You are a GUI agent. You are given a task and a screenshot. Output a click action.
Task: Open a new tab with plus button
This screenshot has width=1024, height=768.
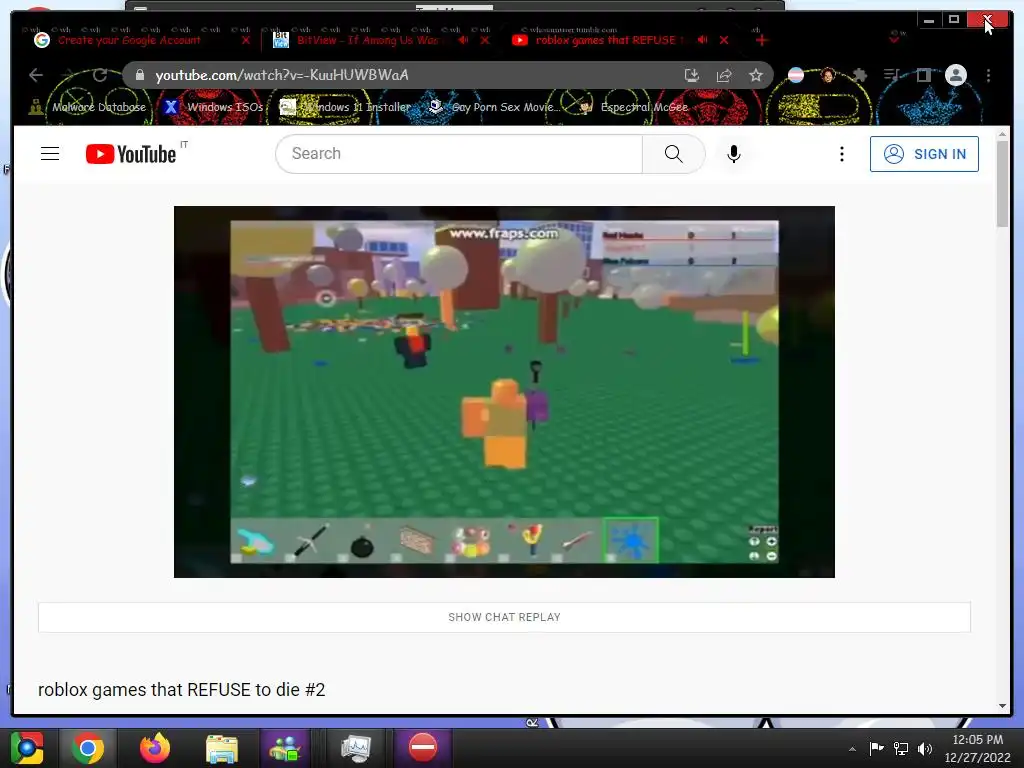coord(761,40)
